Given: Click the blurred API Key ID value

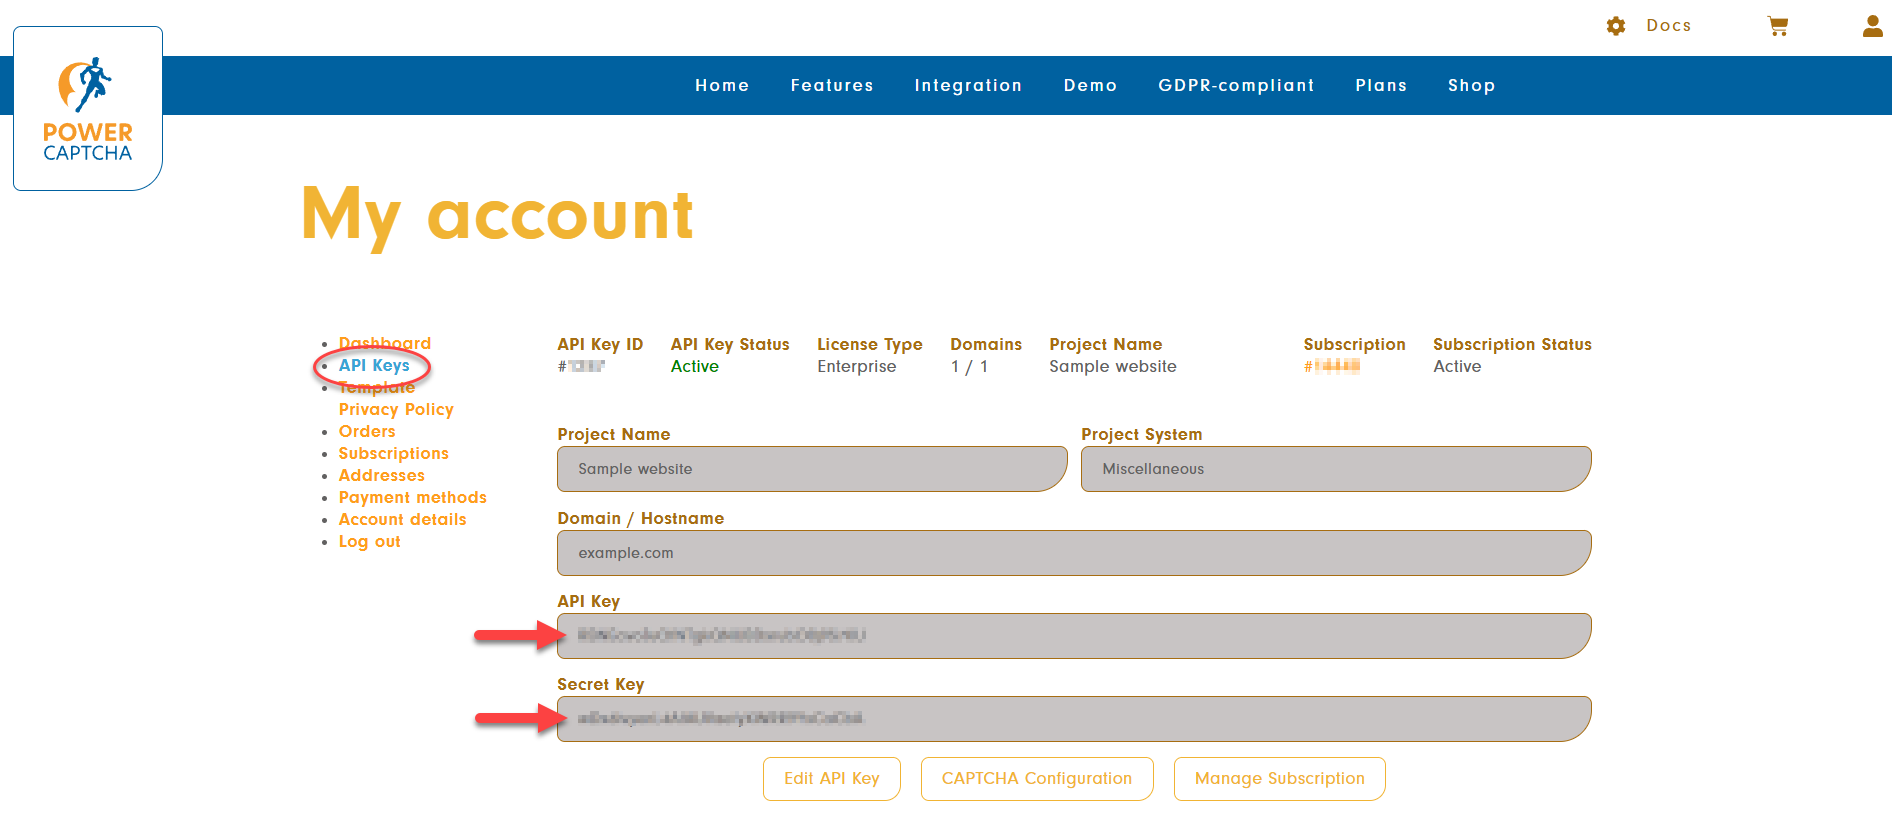Looking at the screenshot, I should pyautogui.click(x=581, y=367).
